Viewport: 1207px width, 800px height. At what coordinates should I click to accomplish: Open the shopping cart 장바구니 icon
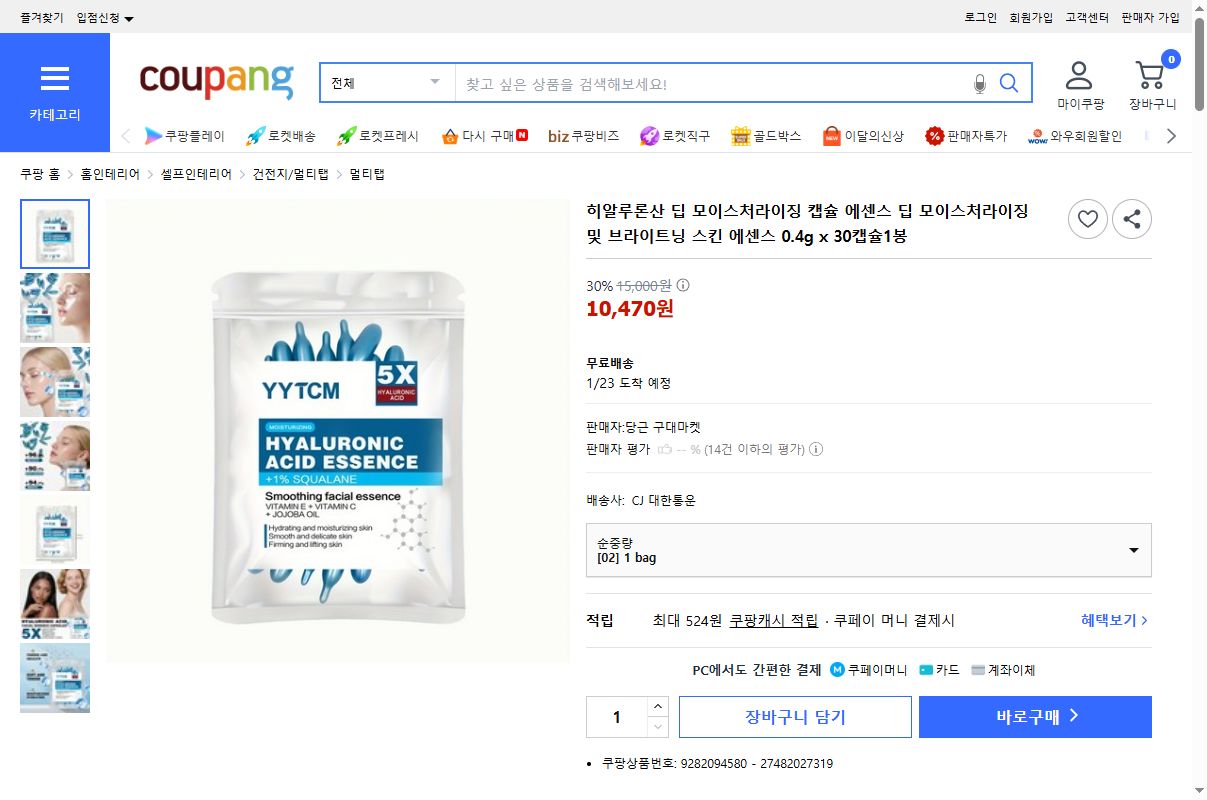click(1152, 76)
